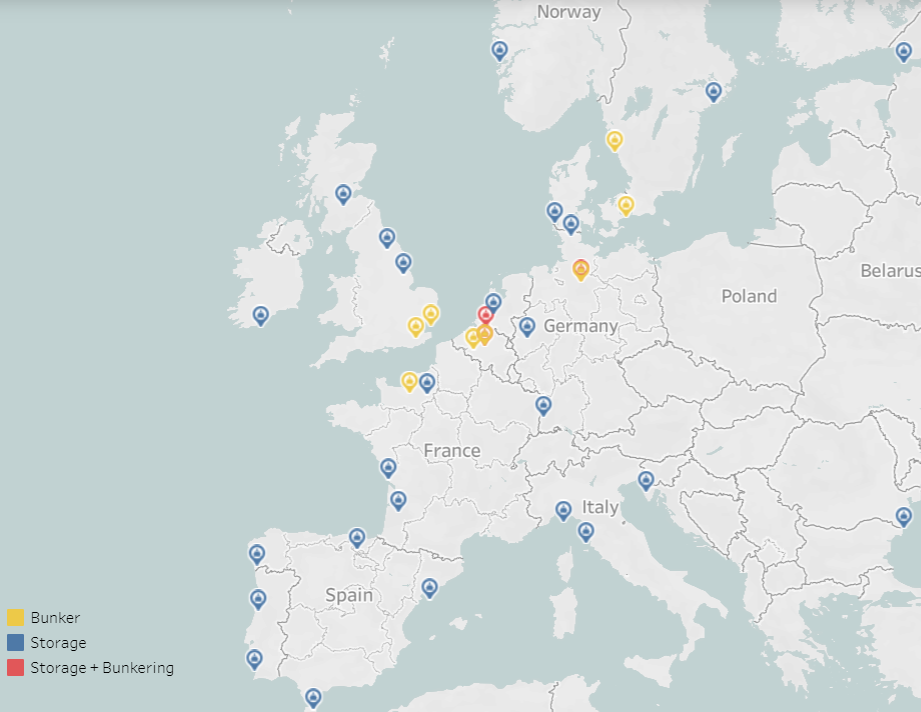921x712 pixels.
Task: Select the yellow bunker marker in Normandy, France
Action: (x=409, y=382)
